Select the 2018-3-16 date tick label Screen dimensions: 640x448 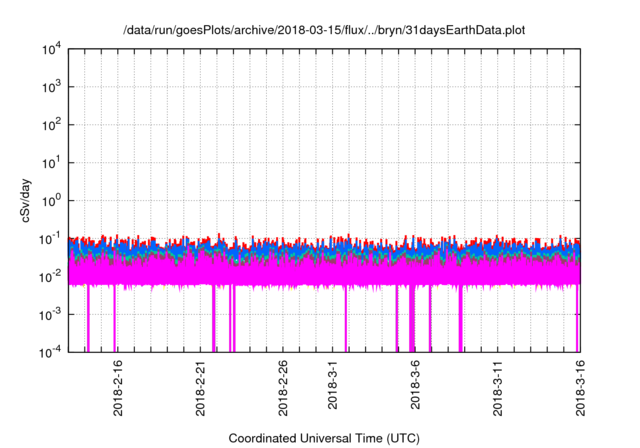pyautogui.click(x=580, y=388)
